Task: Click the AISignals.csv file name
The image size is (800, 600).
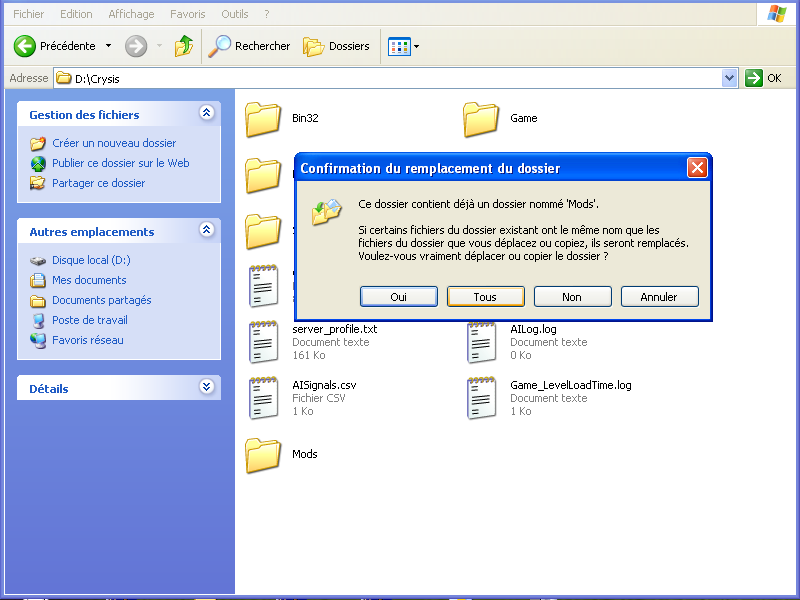Action: click(324, 385)
